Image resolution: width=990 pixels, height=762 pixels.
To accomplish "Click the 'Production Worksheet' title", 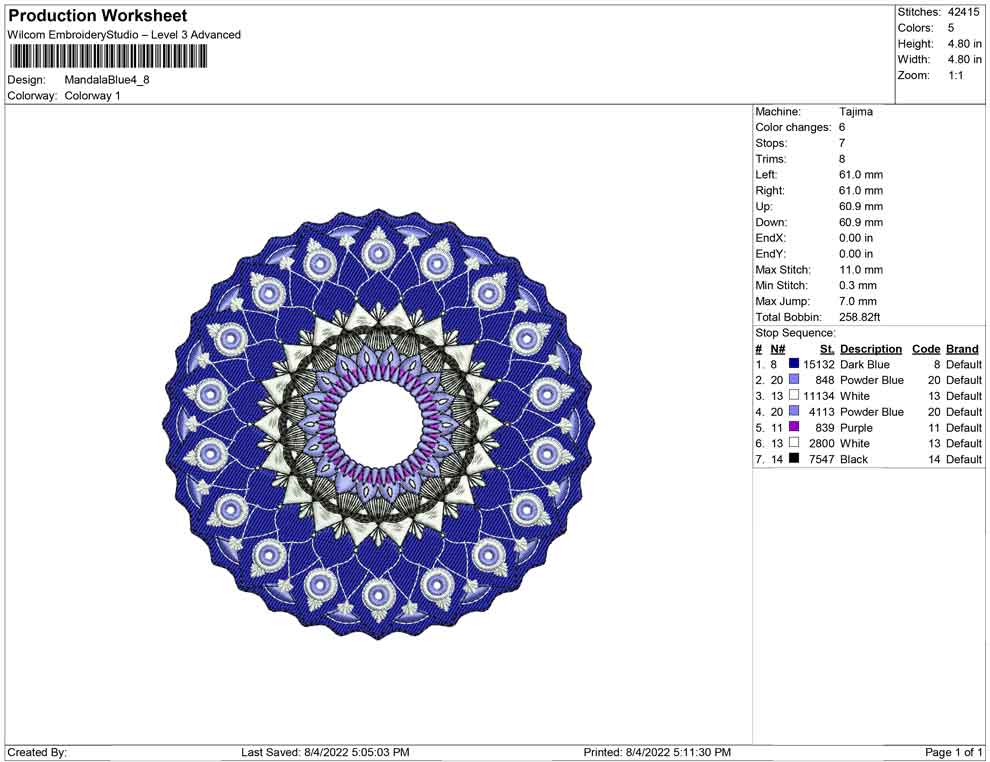I will (x=98, y=16).
